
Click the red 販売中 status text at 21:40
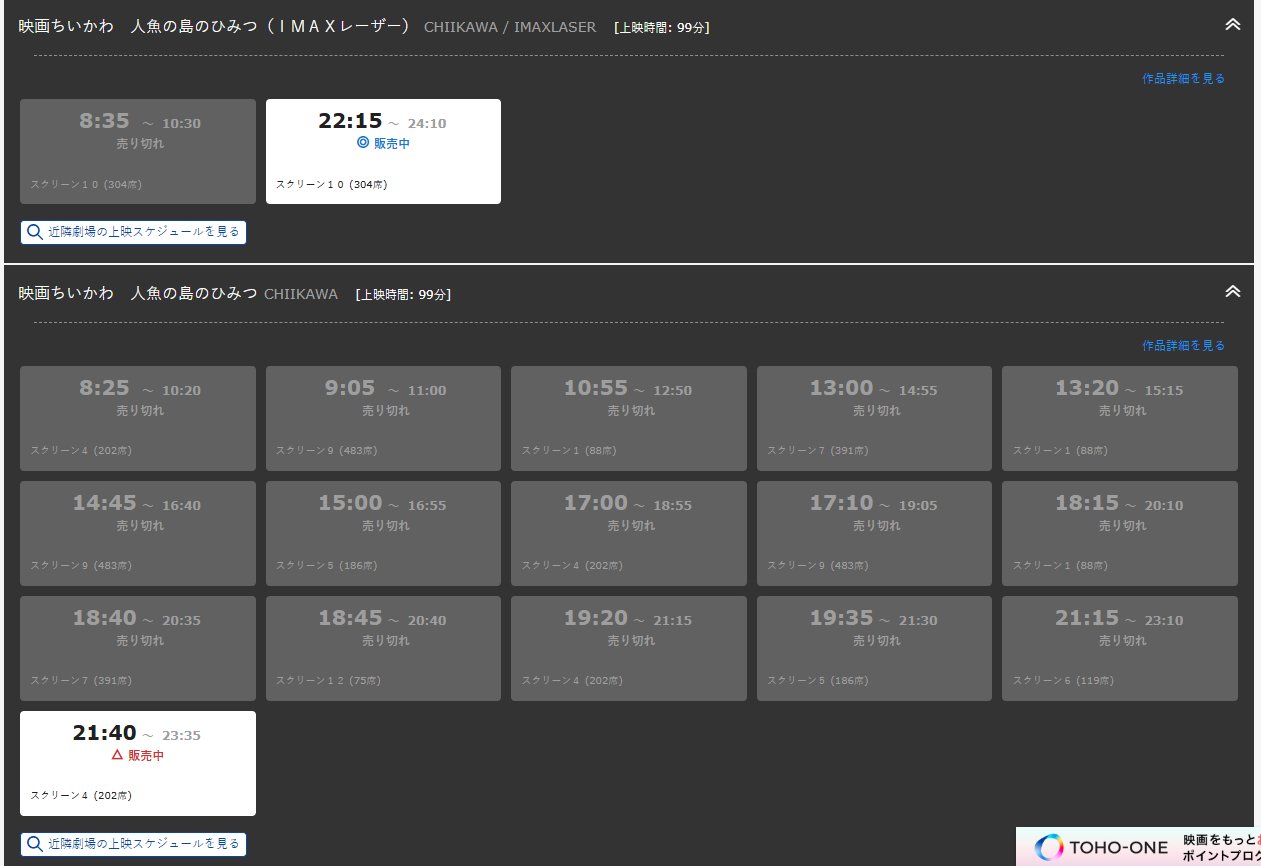[146, 755]
